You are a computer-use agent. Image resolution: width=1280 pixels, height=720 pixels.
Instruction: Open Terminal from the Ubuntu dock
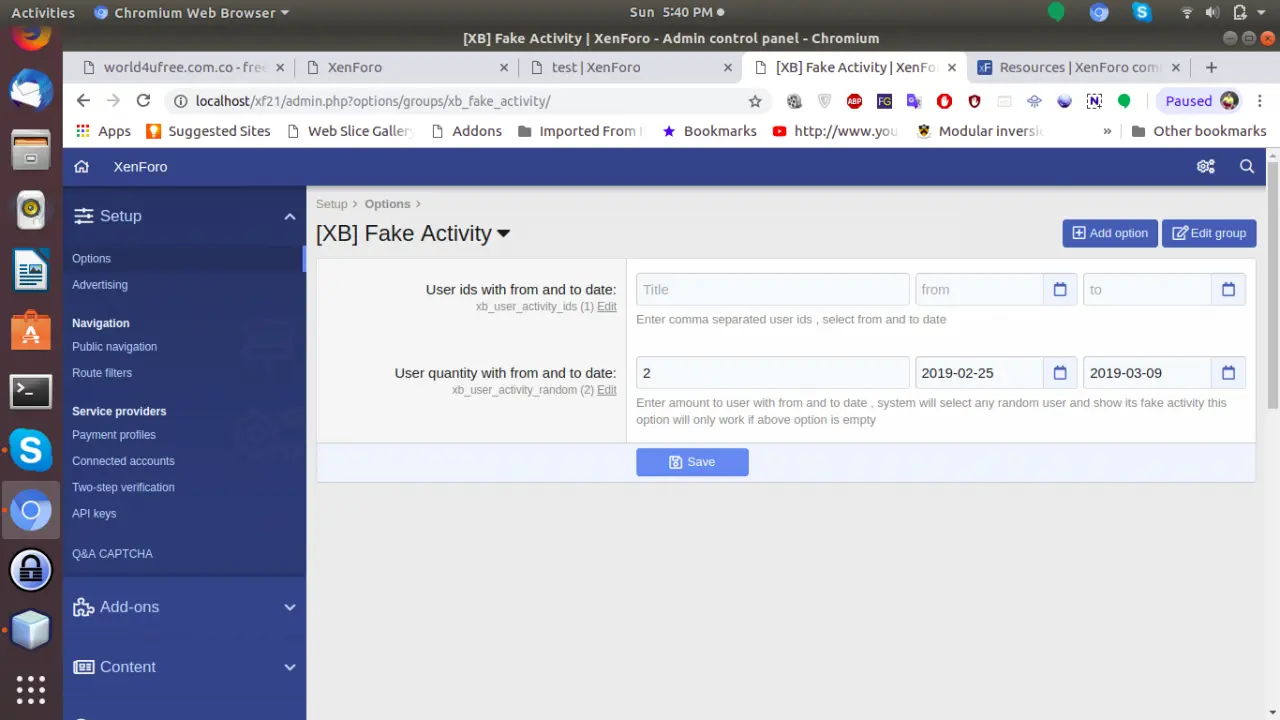tap(31, 391)
